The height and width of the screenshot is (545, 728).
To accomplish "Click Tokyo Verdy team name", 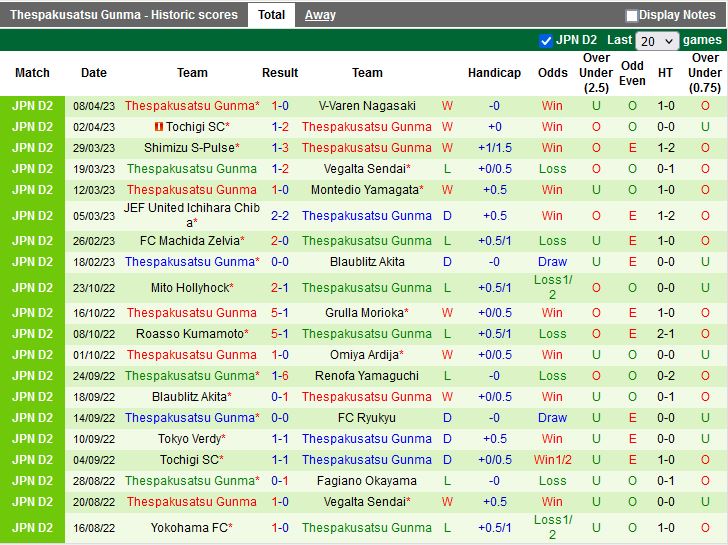I will (x=189, y=439).
